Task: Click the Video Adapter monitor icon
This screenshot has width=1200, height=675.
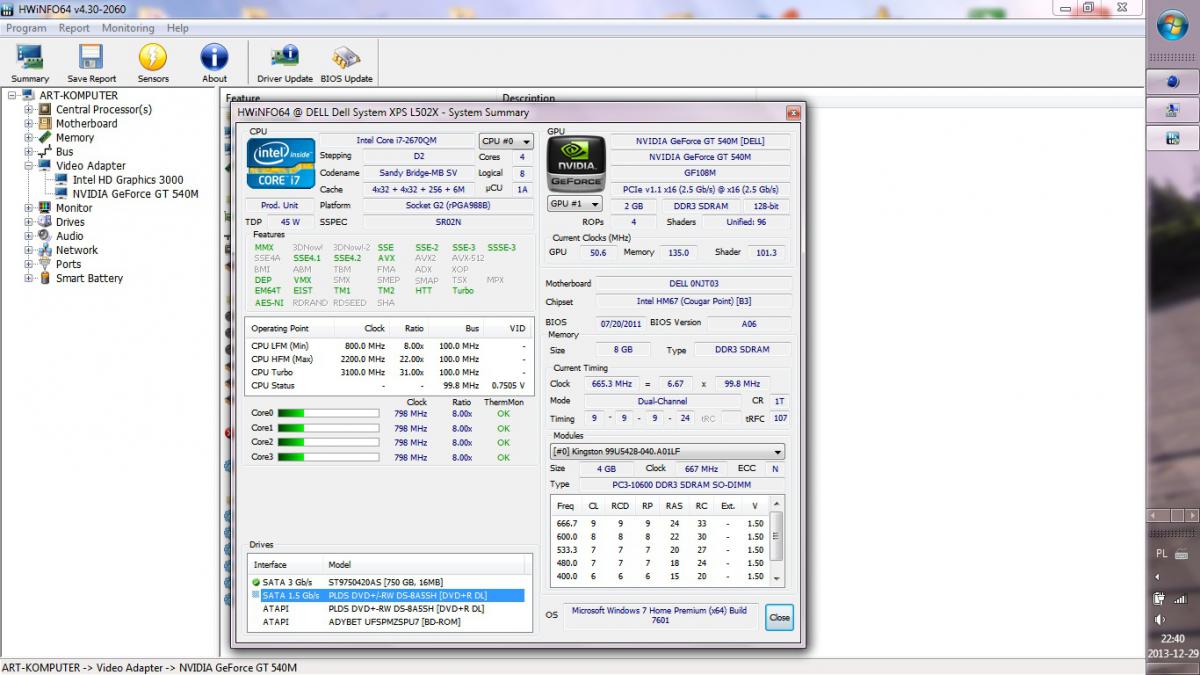Action: pos(45,166)
